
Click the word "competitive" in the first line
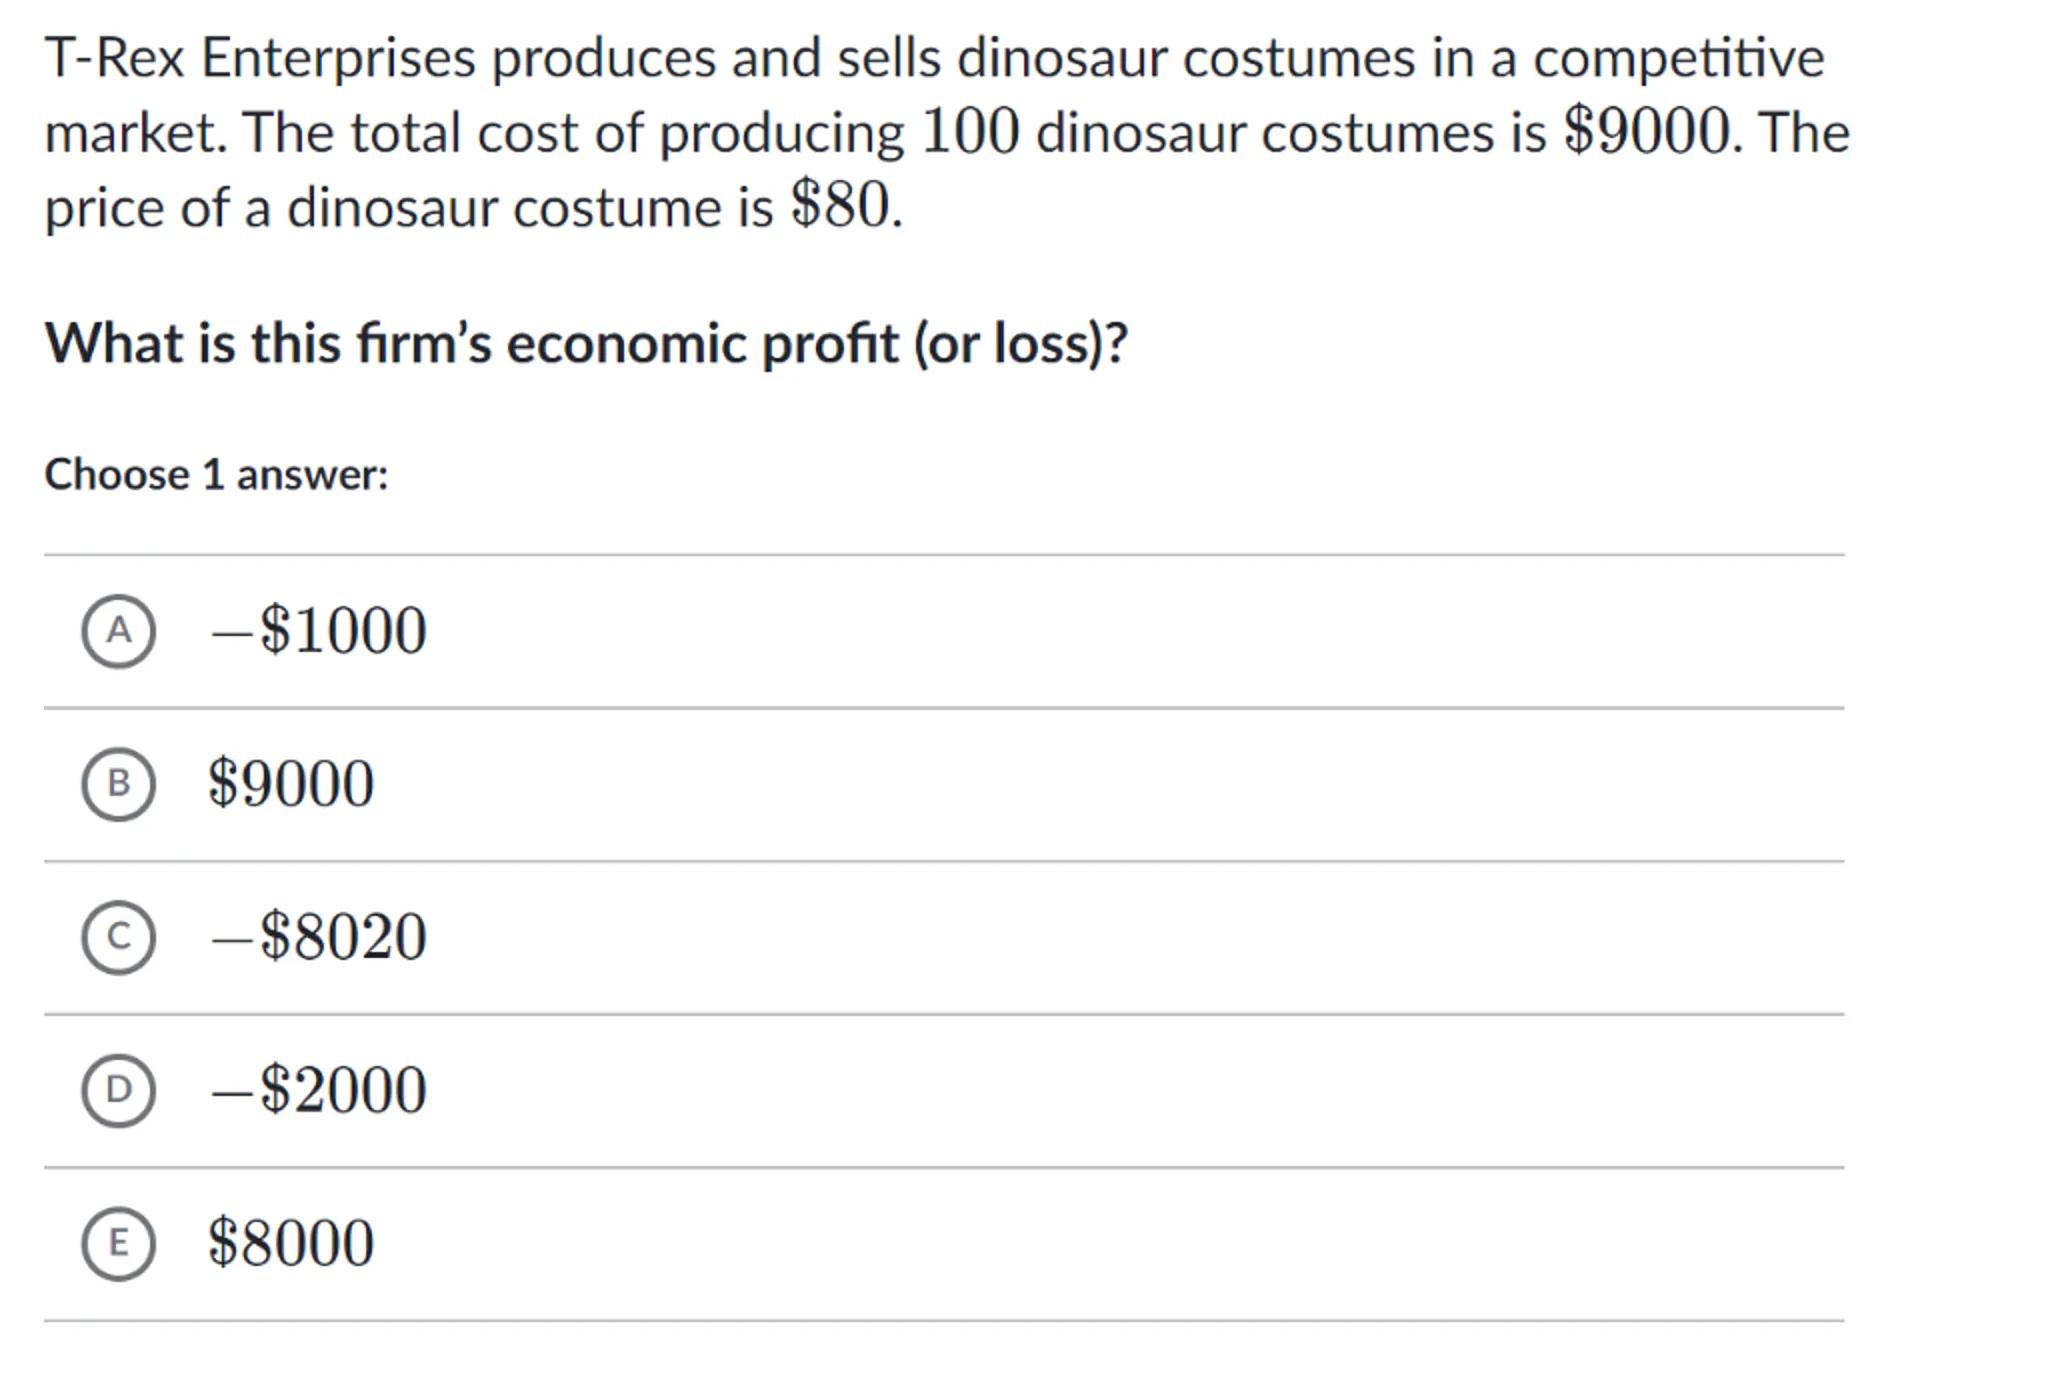tap(1678, 58)
